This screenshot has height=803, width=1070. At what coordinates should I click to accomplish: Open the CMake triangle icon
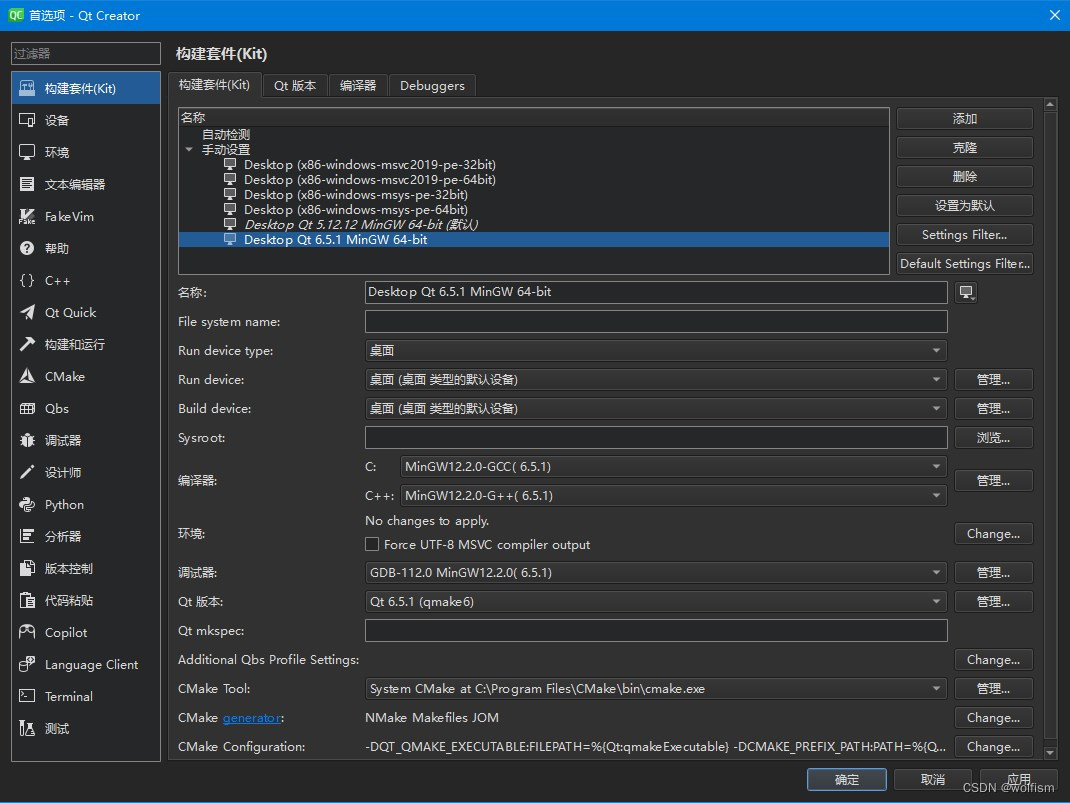pyautogui.click(x=27, y=377)
